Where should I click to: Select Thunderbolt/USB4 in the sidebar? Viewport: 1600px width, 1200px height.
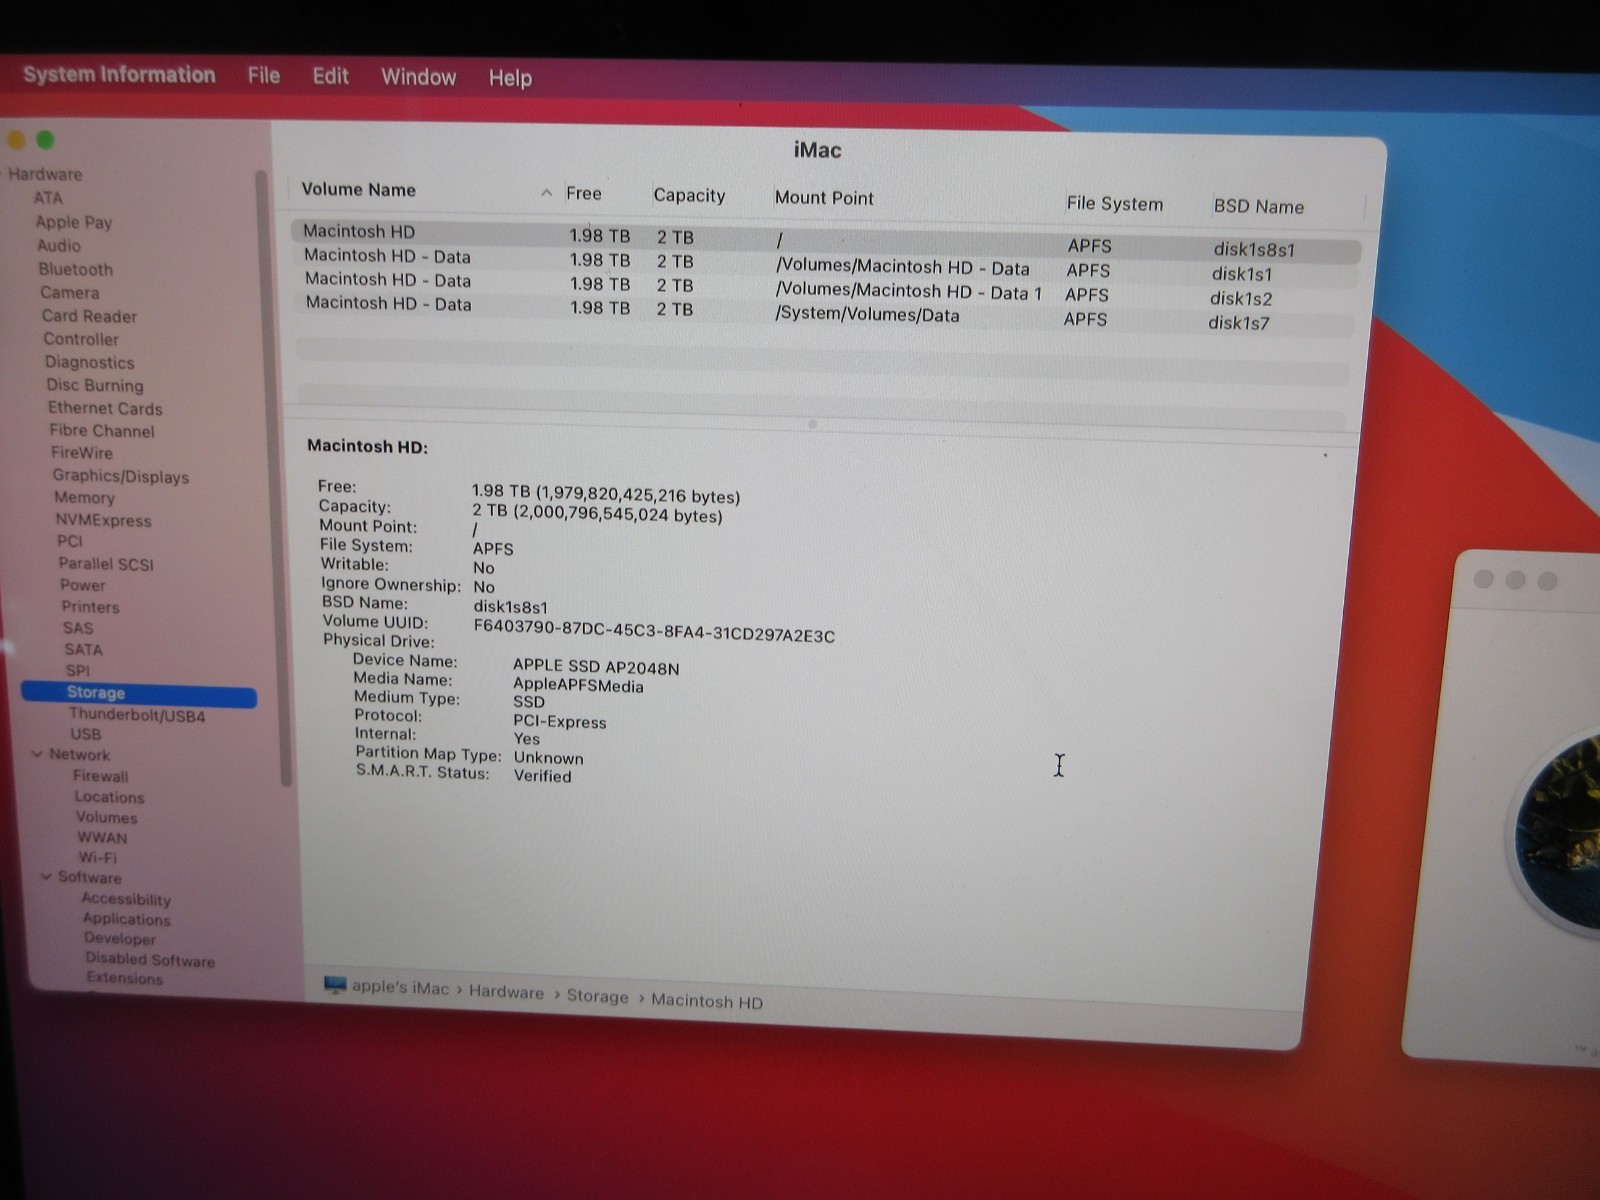[x=137, y=716]
